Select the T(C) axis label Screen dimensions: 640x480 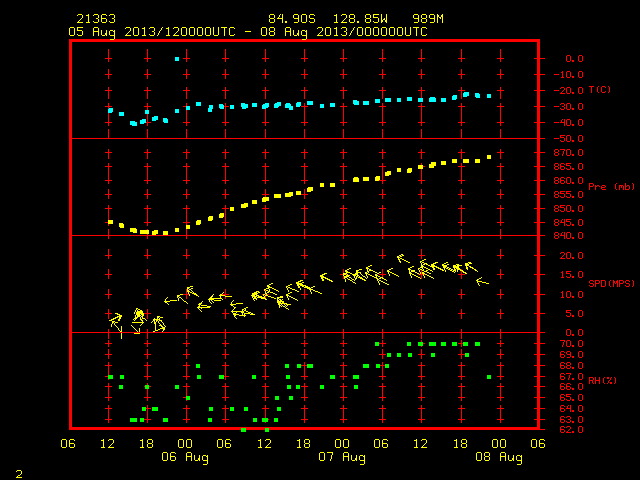(x=600, y=90)
